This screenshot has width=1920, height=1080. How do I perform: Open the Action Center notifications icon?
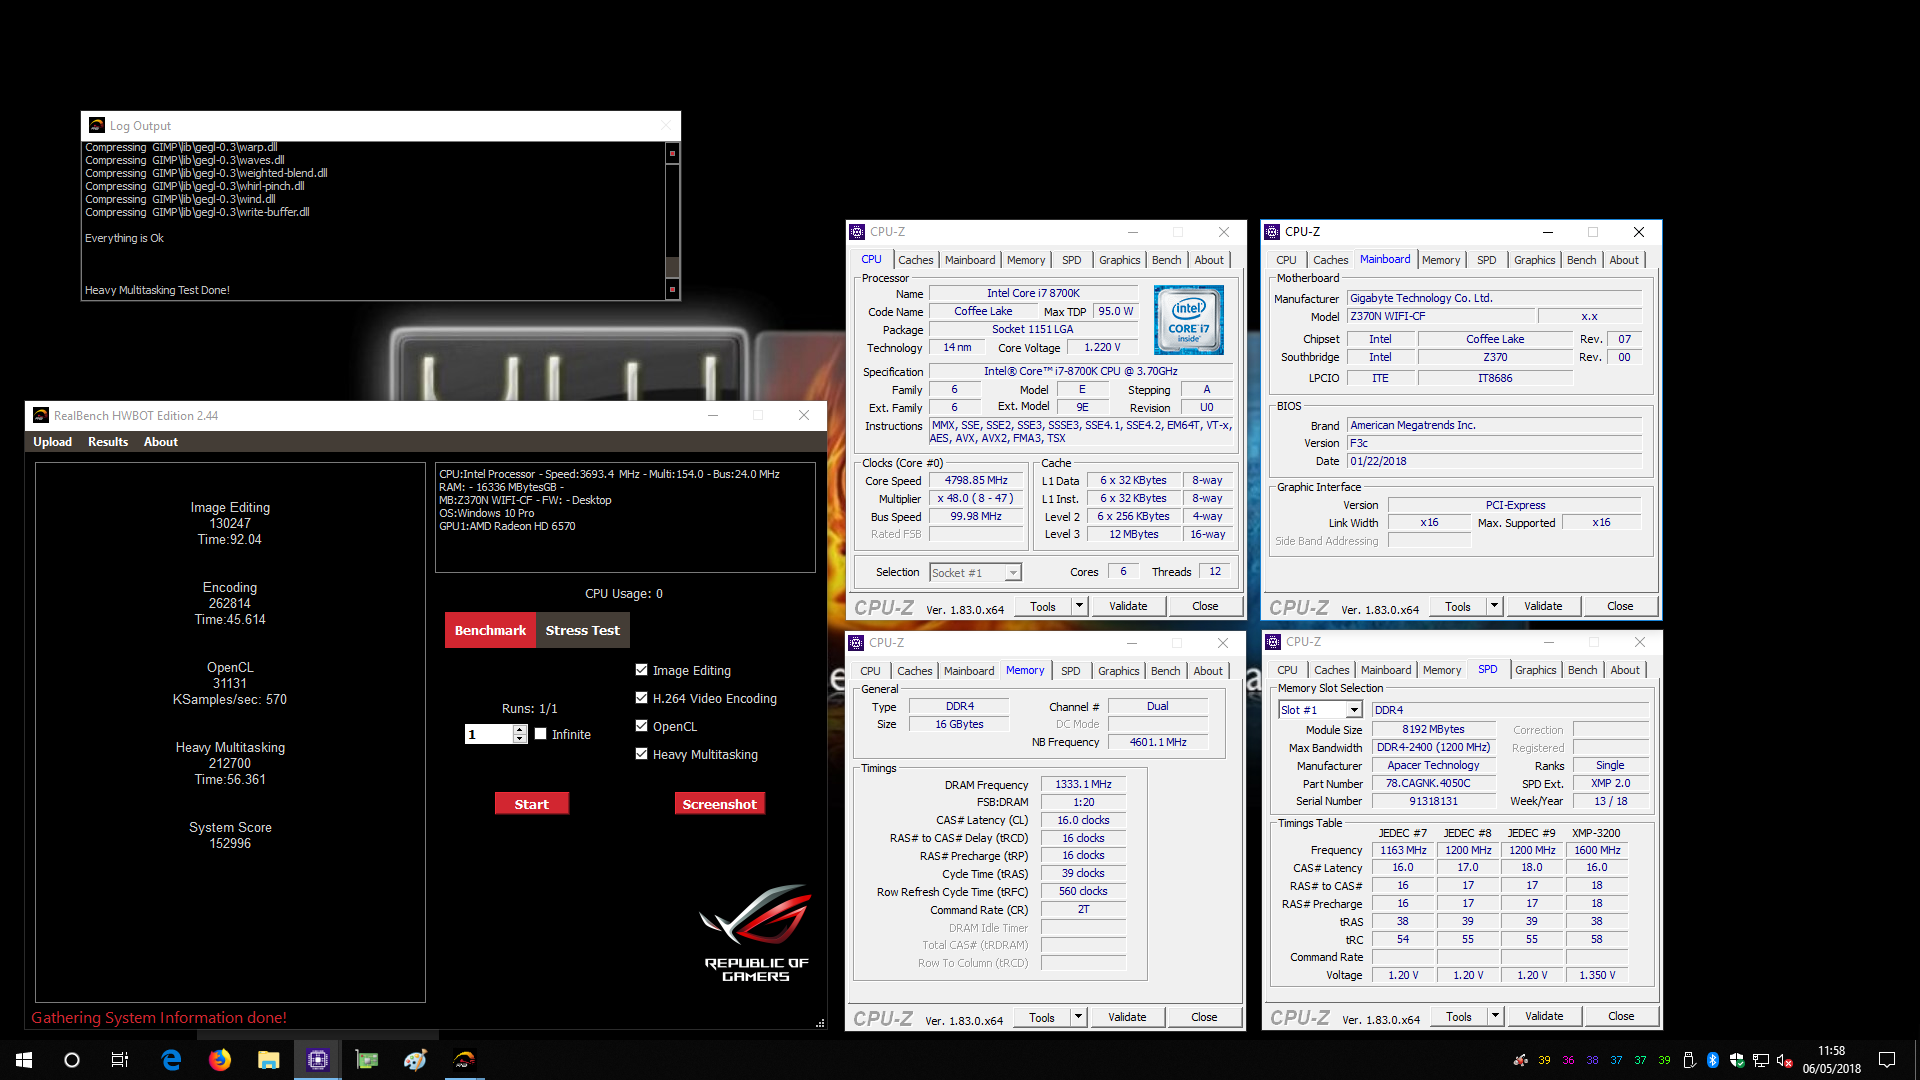click(x=1887, y=1060)
